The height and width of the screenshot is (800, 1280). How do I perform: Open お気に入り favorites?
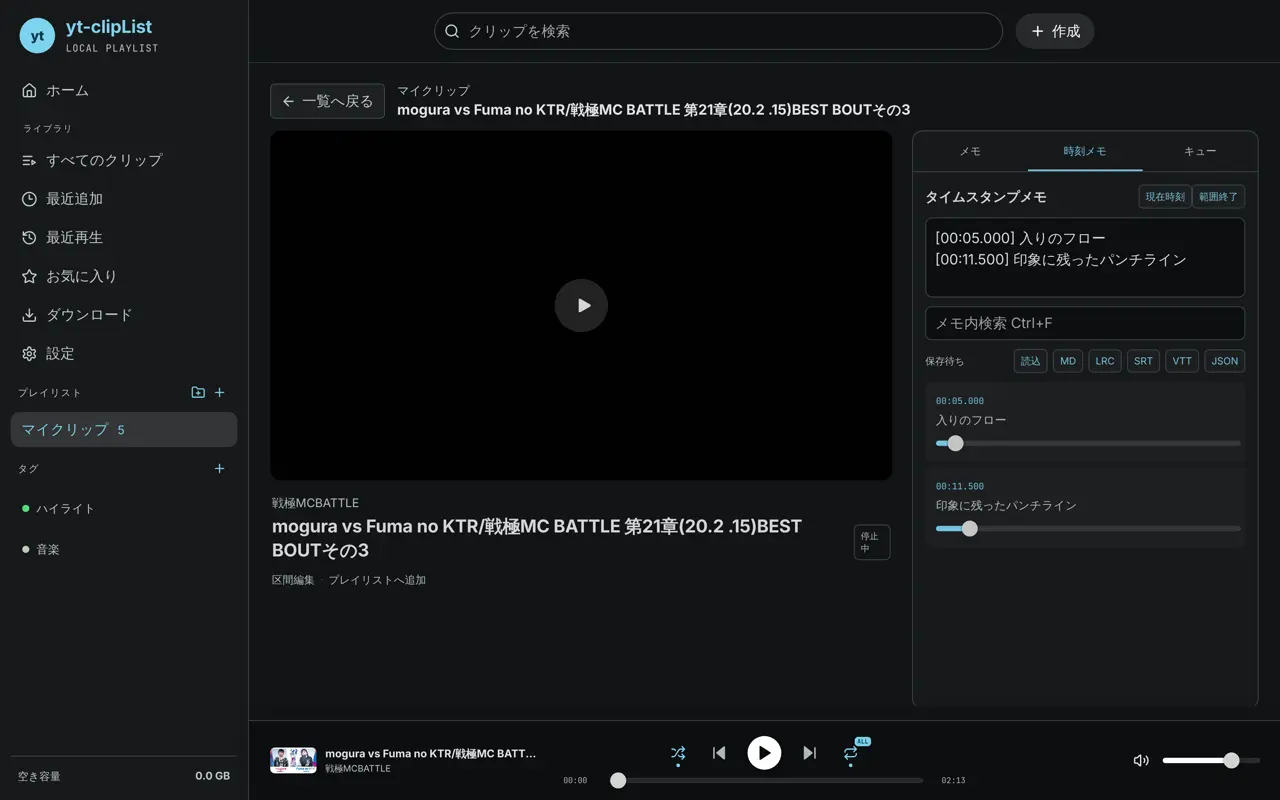point(124,276)
